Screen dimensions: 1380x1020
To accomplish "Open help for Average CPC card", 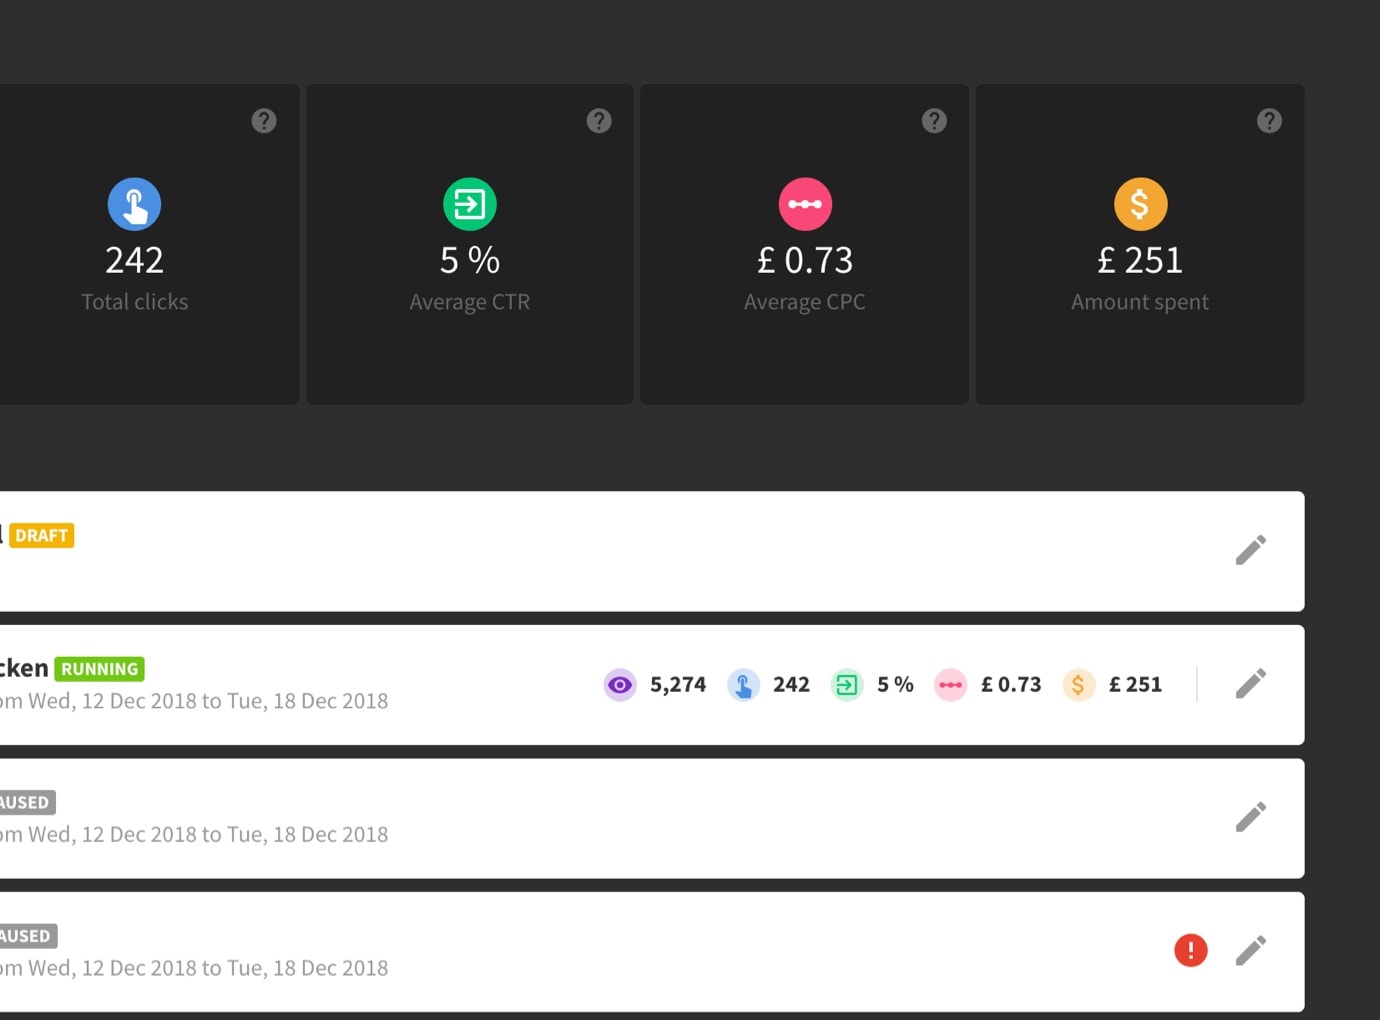I will 934,121.
